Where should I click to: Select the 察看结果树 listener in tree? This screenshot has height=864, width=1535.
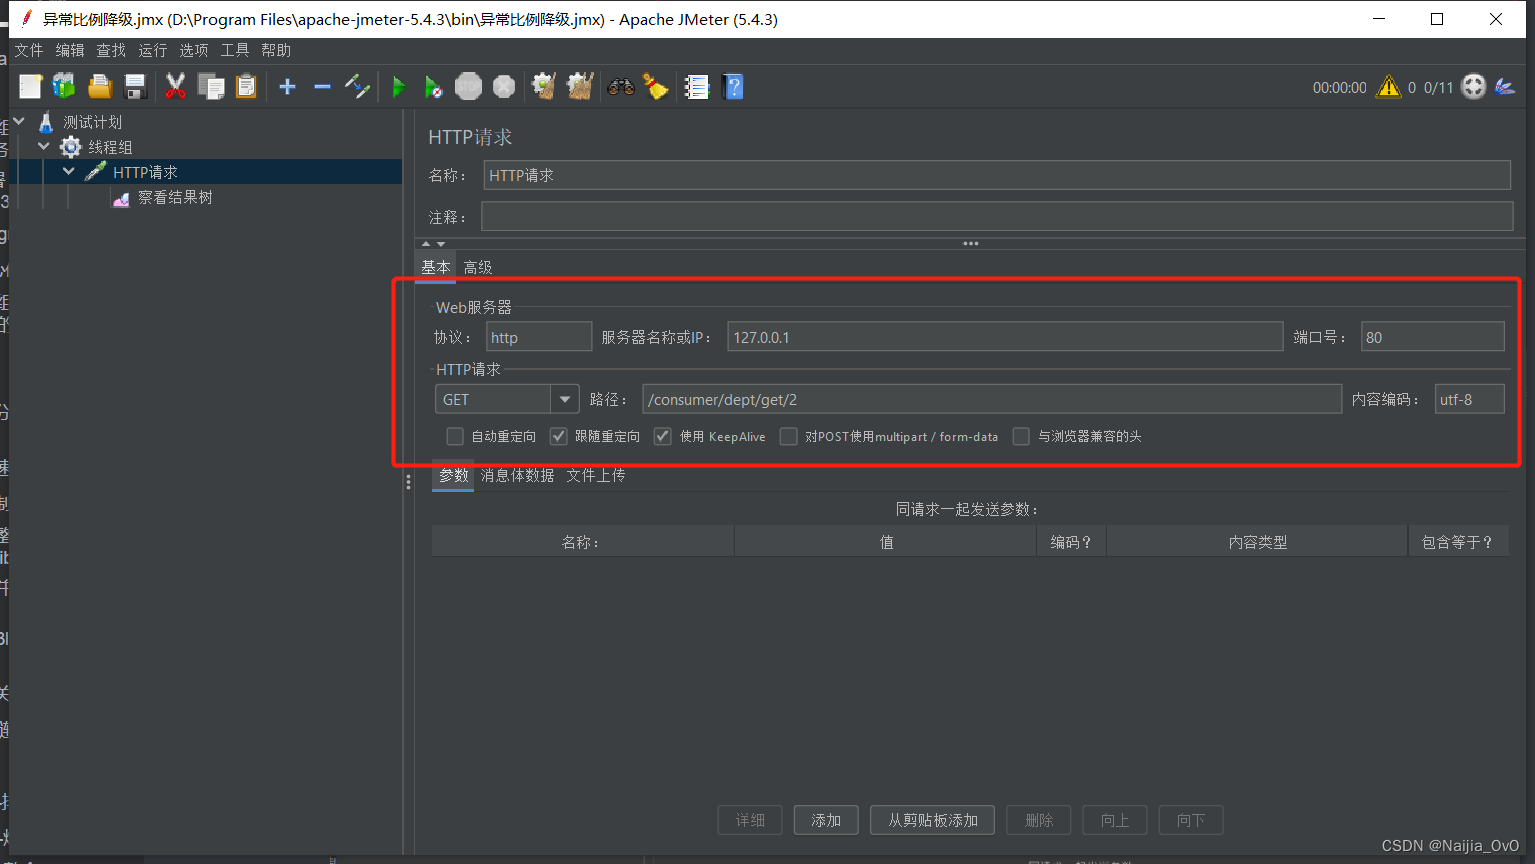175,198
